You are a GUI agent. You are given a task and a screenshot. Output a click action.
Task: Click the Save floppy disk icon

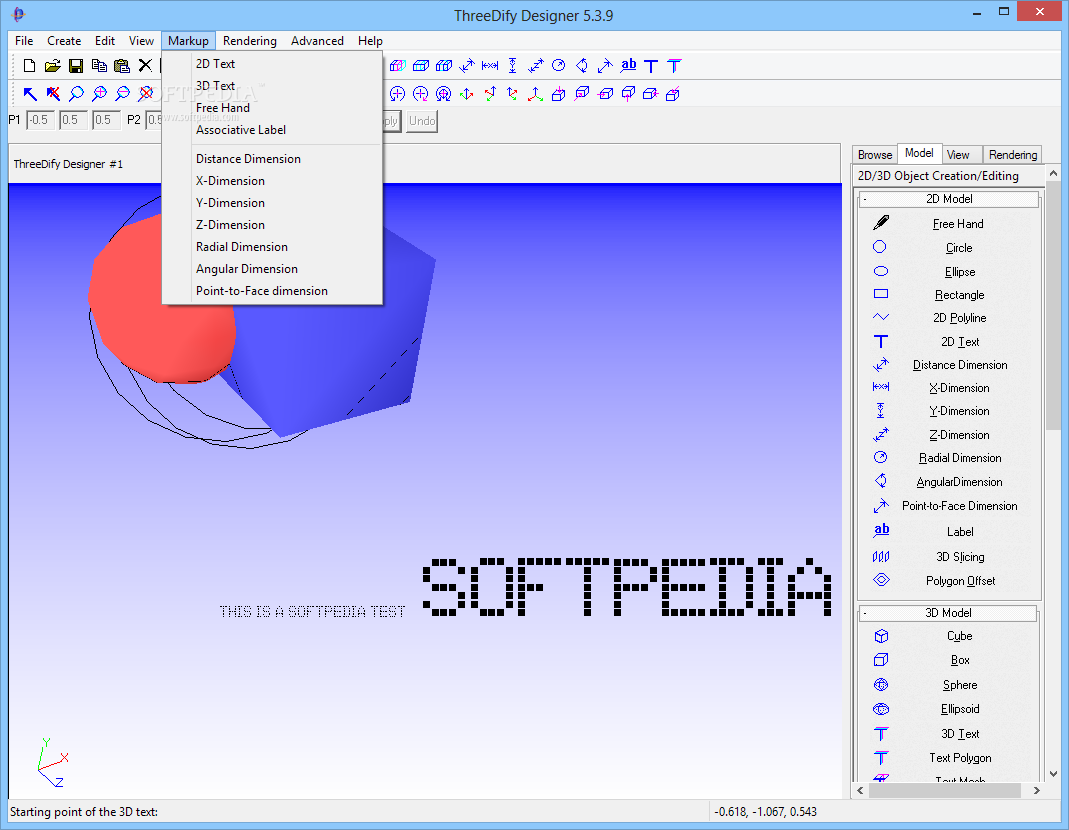[x=76, y=65]
